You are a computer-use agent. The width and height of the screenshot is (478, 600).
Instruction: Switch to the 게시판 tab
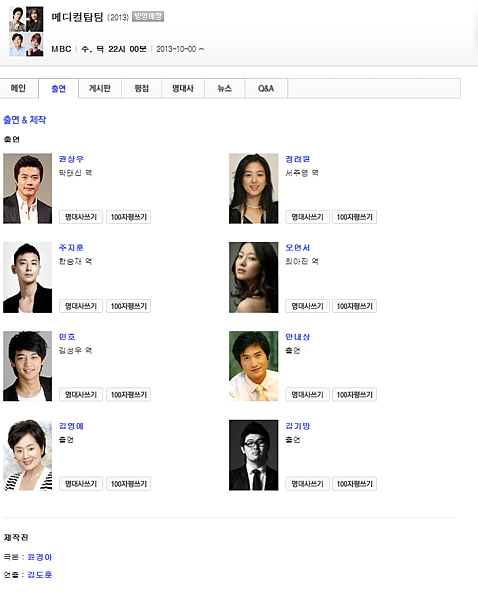tap(100, 88)
